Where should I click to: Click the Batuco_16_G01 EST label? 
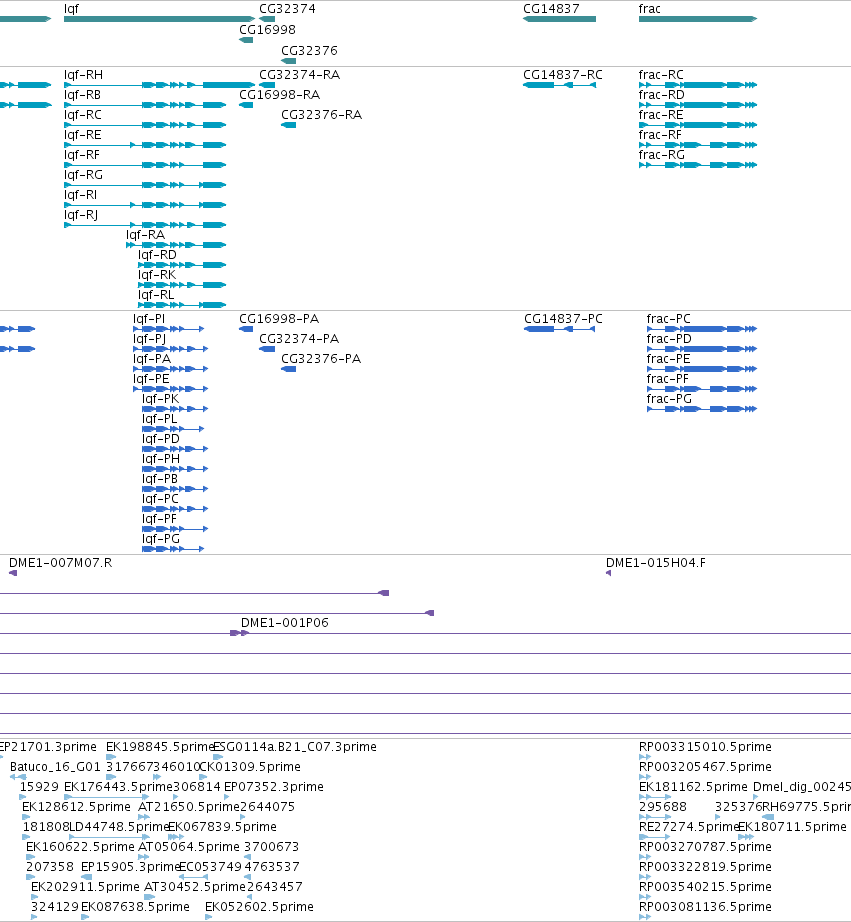55,767
